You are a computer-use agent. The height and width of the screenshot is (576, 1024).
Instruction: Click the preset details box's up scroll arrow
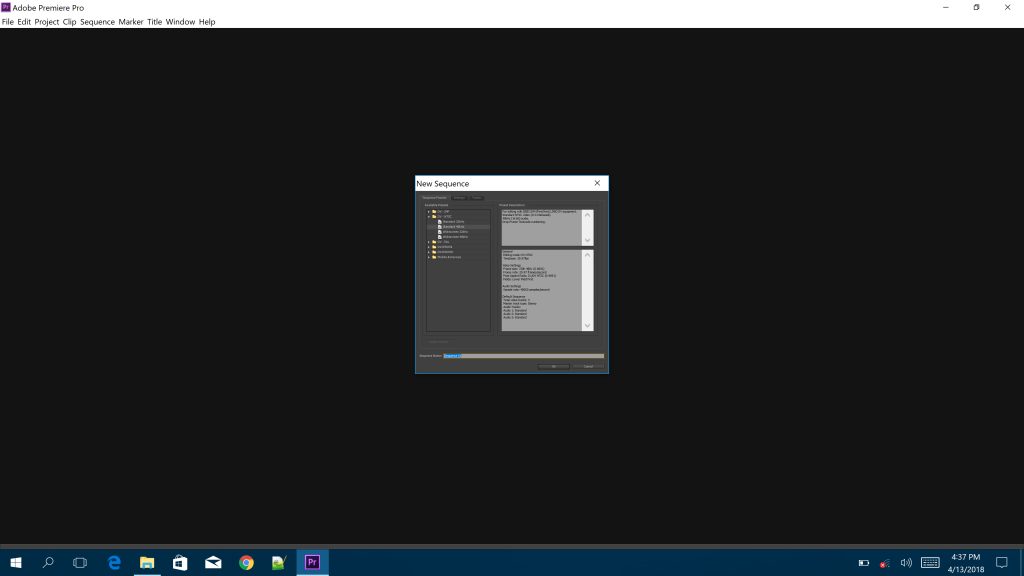tap(587, 255)
